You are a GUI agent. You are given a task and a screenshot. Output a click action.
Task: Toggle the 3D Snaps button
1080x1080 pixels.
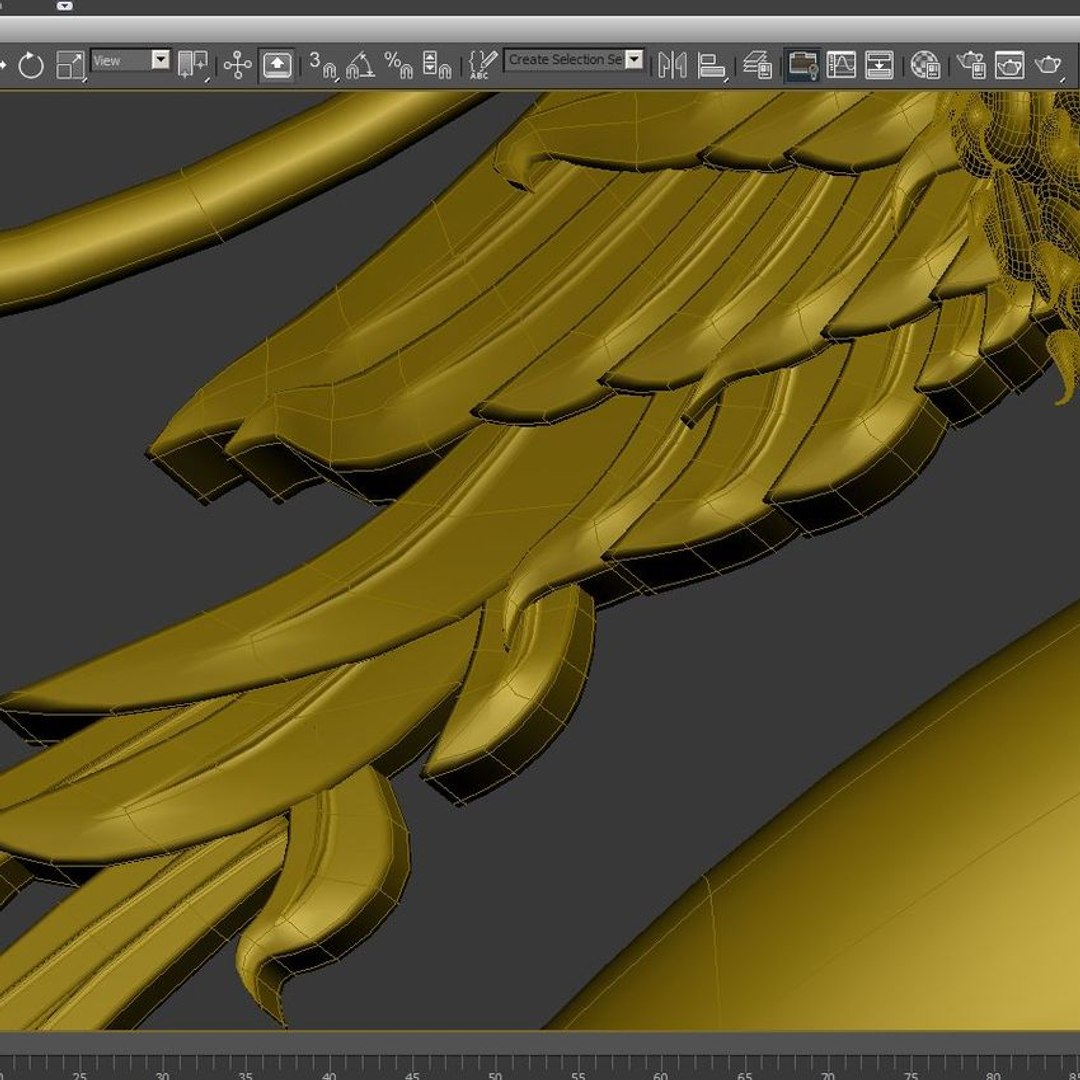[x=322, y=65]
